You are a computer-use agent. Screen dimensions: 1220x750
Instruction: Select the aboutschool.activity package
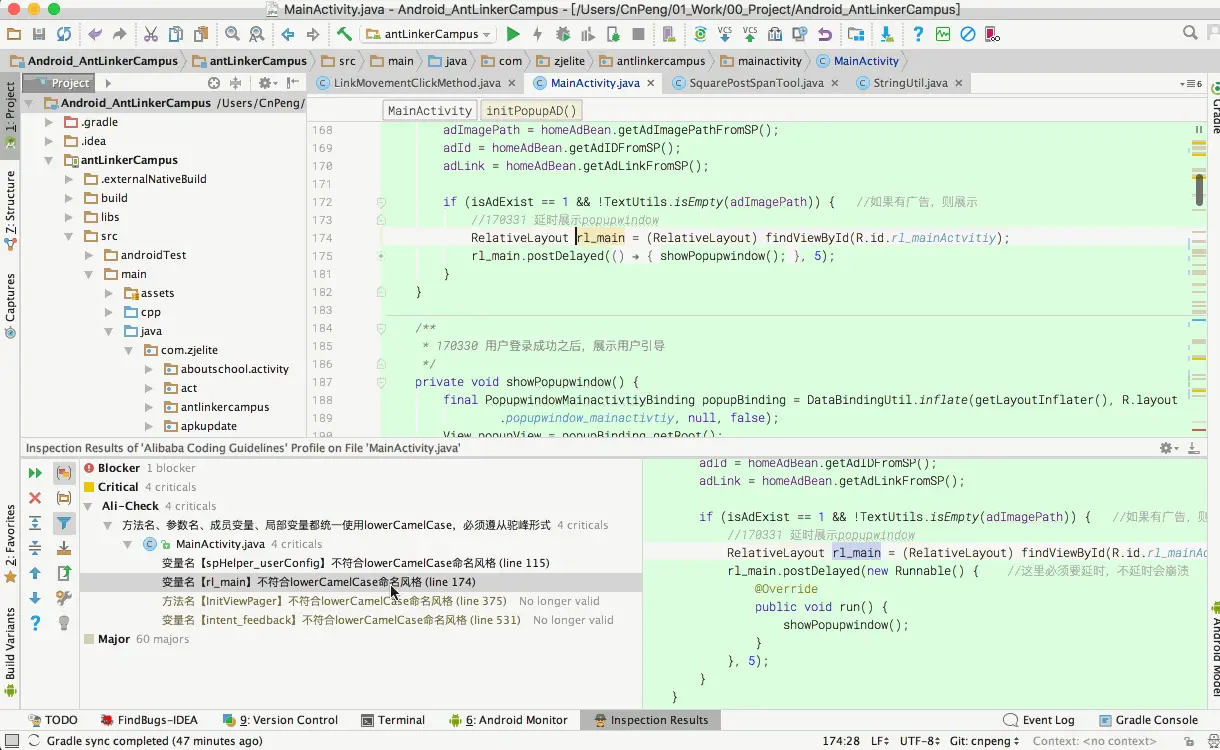pyautogui.click(x=234, y=369)
